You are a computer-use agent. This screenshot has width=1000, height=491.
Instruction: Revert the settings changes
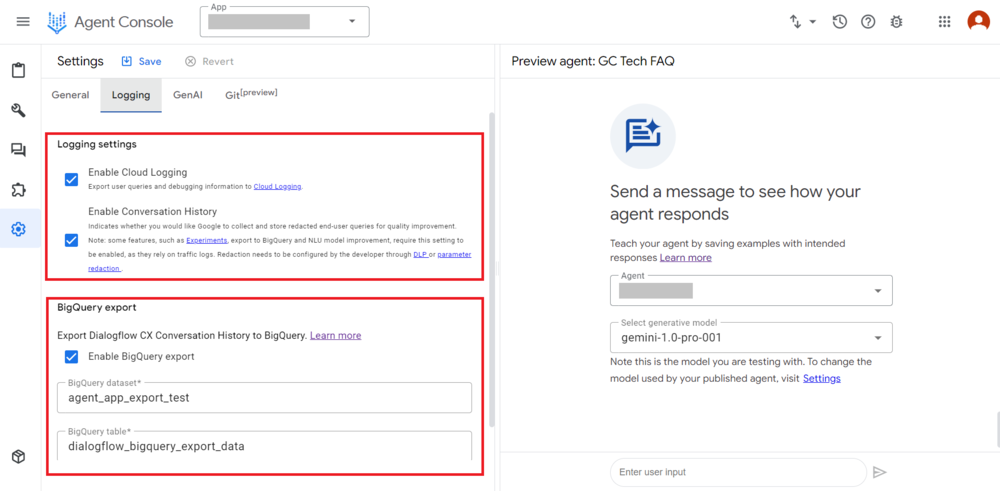pos(209,61)
